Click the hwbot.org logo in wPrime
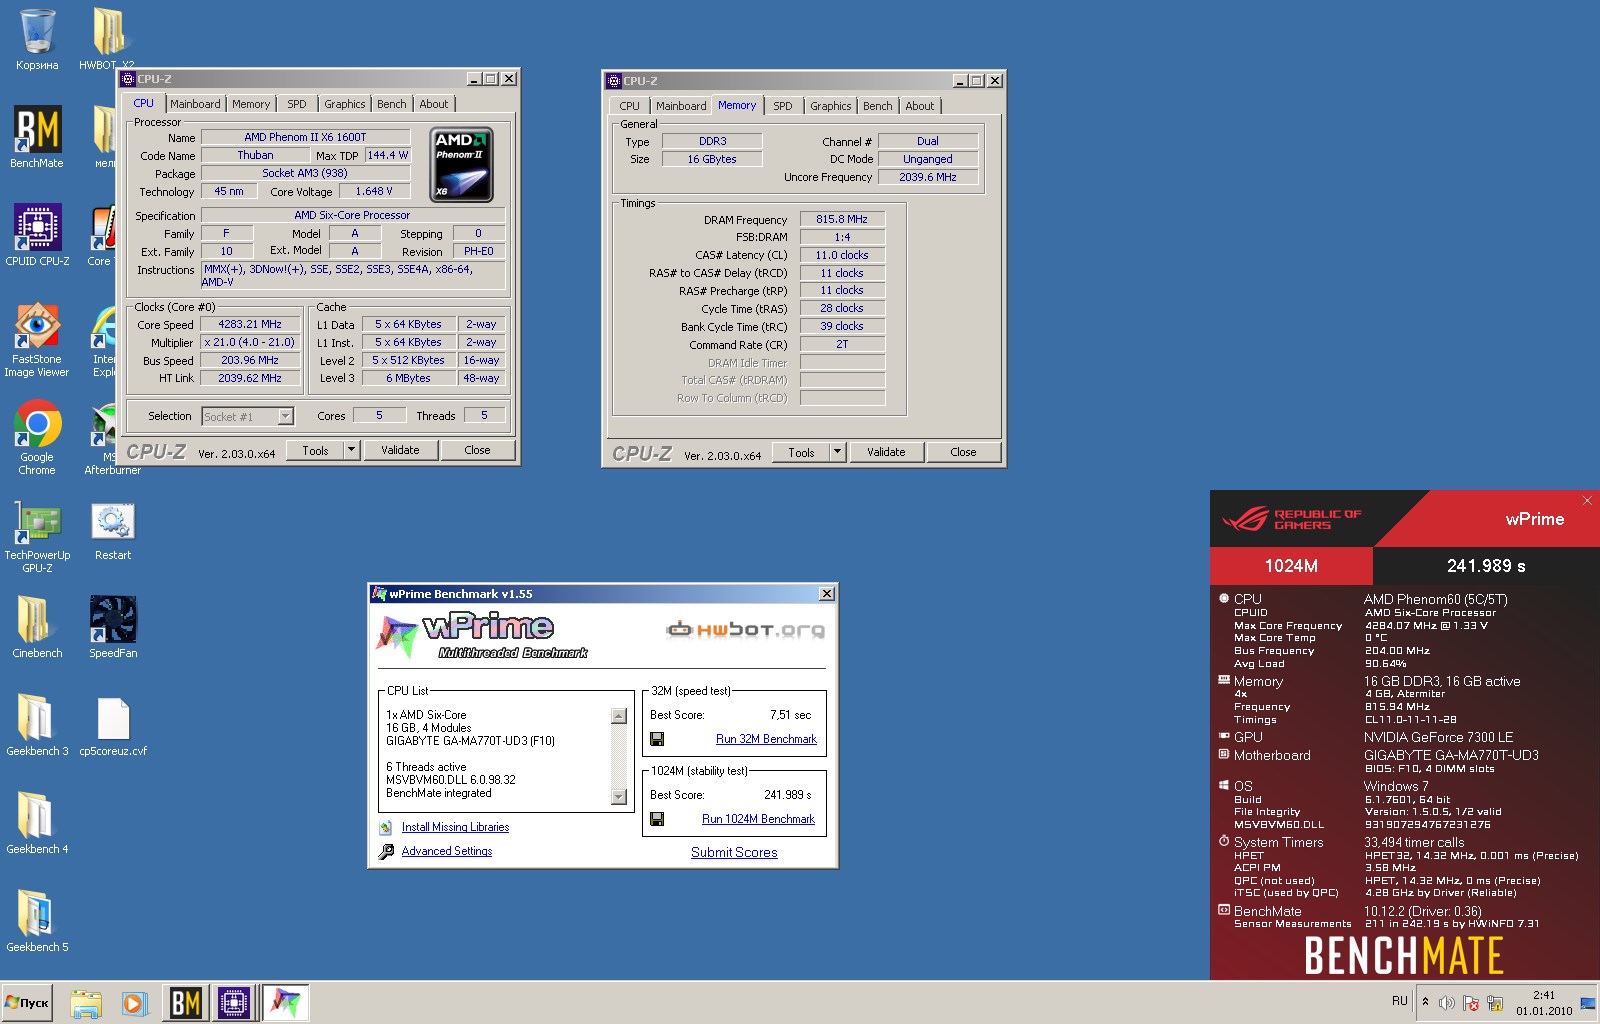This screenshot has width=1600, height=1024. click(746, 629)
